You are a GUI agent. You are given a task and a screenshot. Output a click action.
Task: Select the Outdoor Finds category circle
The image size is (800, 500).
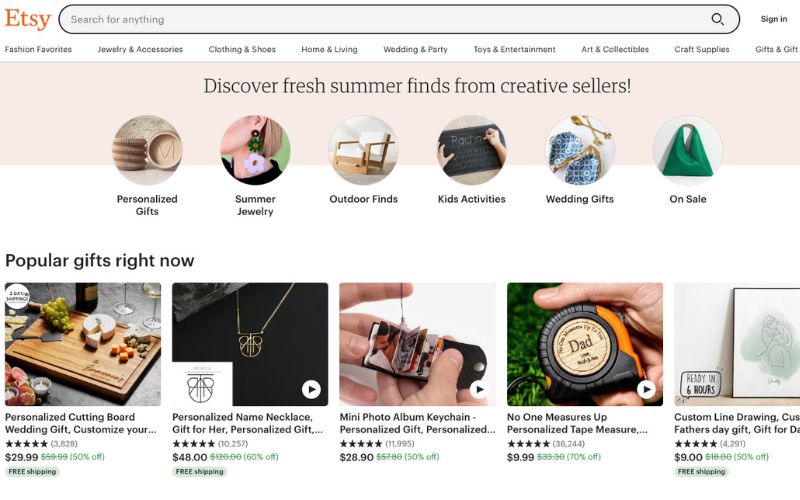[363, 150]
